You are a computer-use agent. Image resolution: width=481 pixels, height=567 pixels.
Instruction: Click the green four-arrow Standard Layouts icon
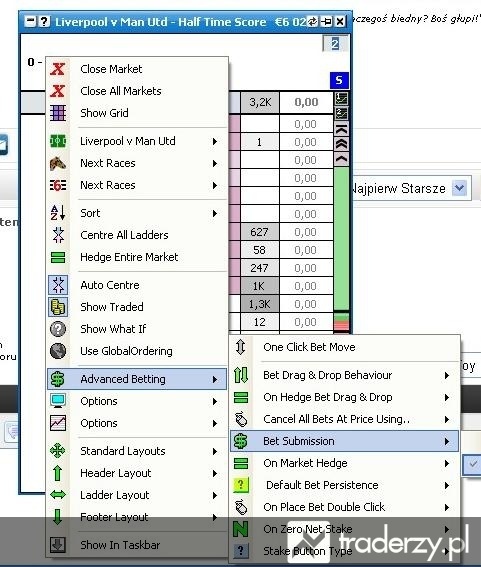click(58, 451)
